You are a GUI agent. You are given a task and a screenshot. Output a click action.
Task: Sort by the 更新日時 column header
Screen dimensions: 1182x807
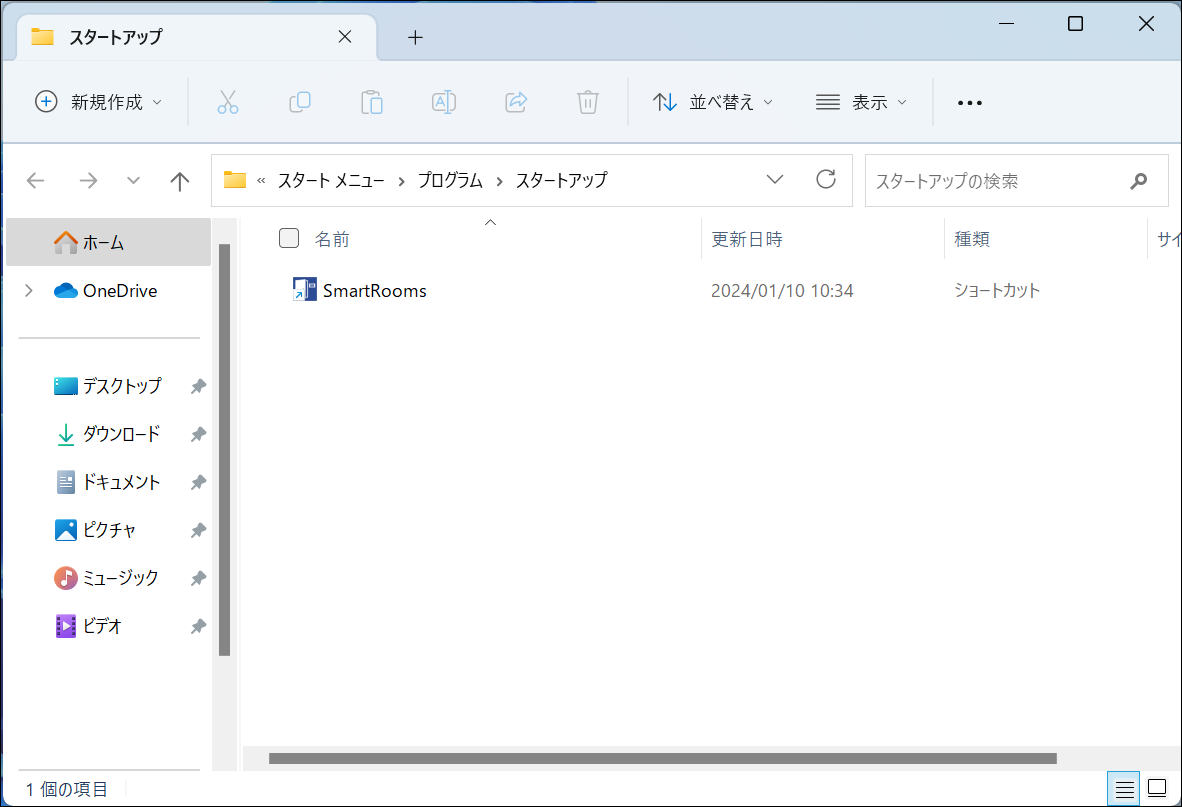[x=747, y=239]
